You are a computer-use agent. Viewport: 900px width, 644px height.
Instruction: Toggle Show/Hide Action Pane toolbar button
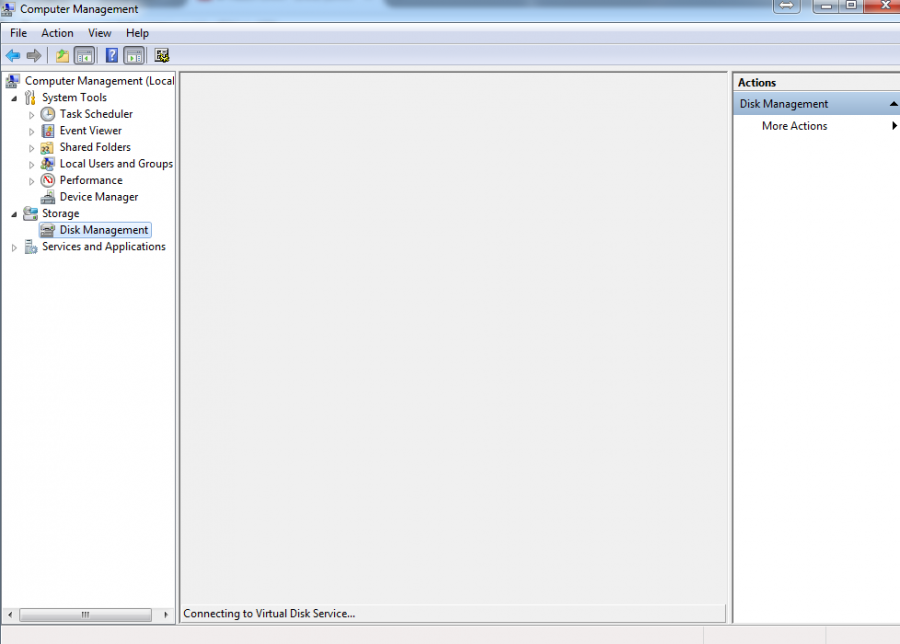135,56
